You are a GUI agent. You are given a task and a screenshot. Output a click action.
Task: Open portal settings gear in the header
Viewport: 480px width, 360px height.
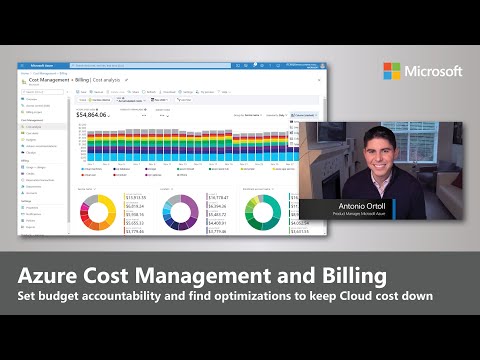[262, 66]
